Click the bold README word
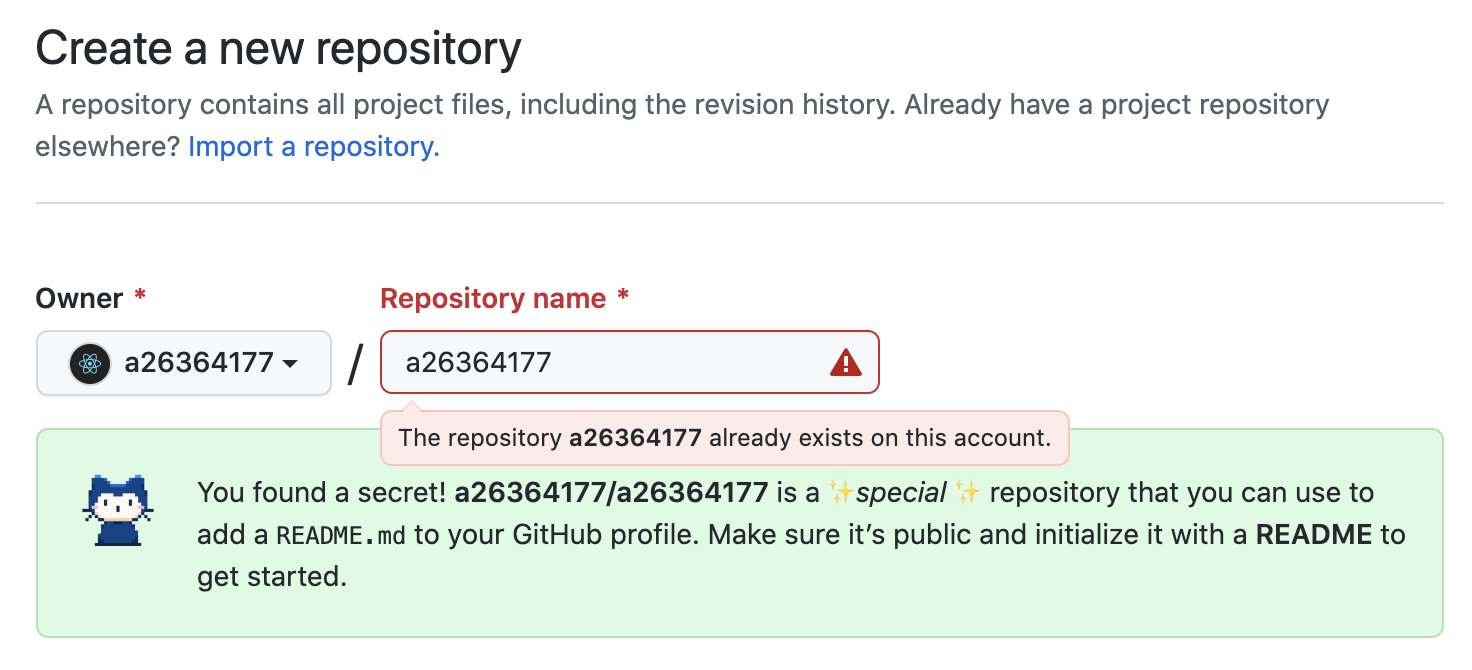This screenshot has width=1472, height=670. [x=1314, y=535]
